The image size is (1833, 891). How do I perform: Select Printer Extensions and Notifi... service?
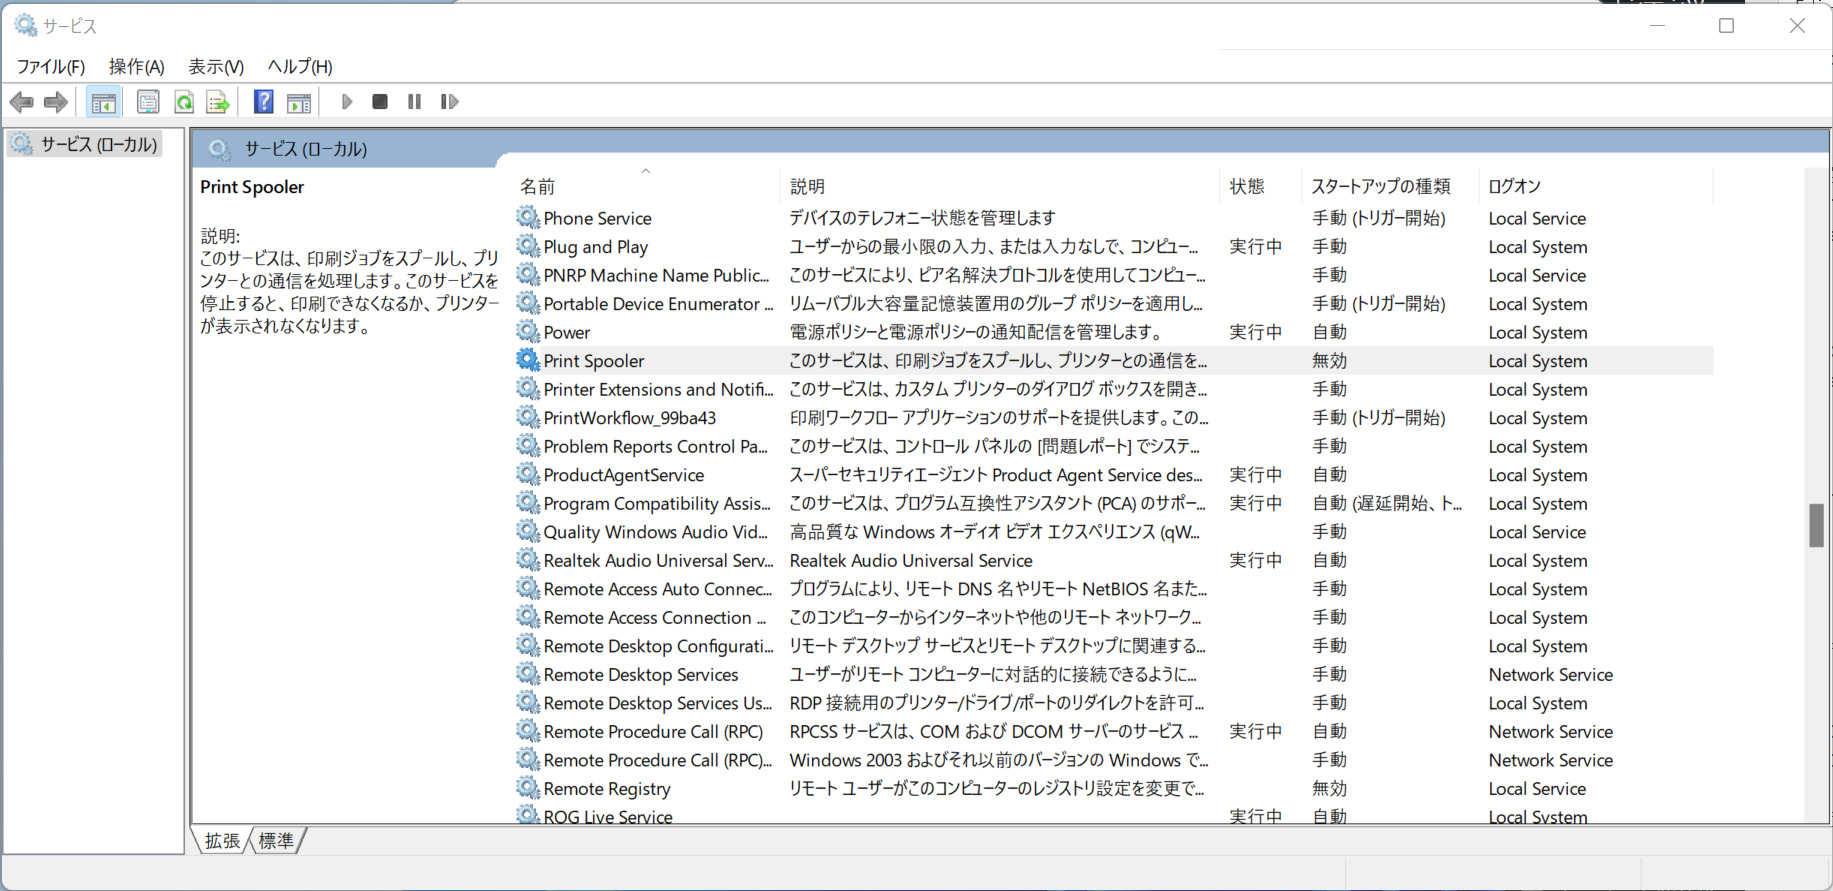pos(658,389)
